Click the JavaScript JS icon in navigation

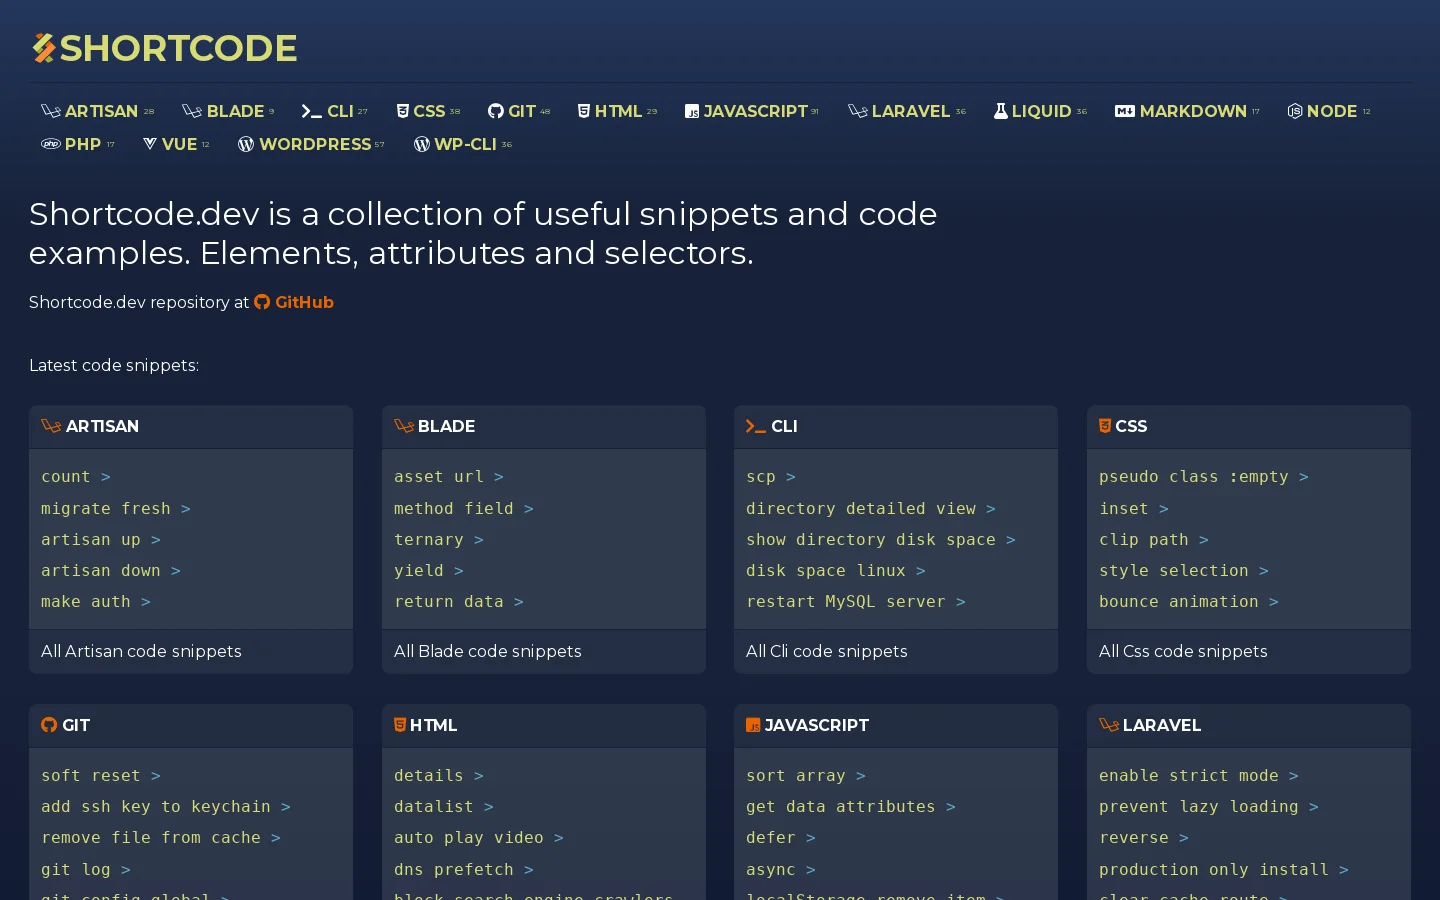click(x=692, y=111)
